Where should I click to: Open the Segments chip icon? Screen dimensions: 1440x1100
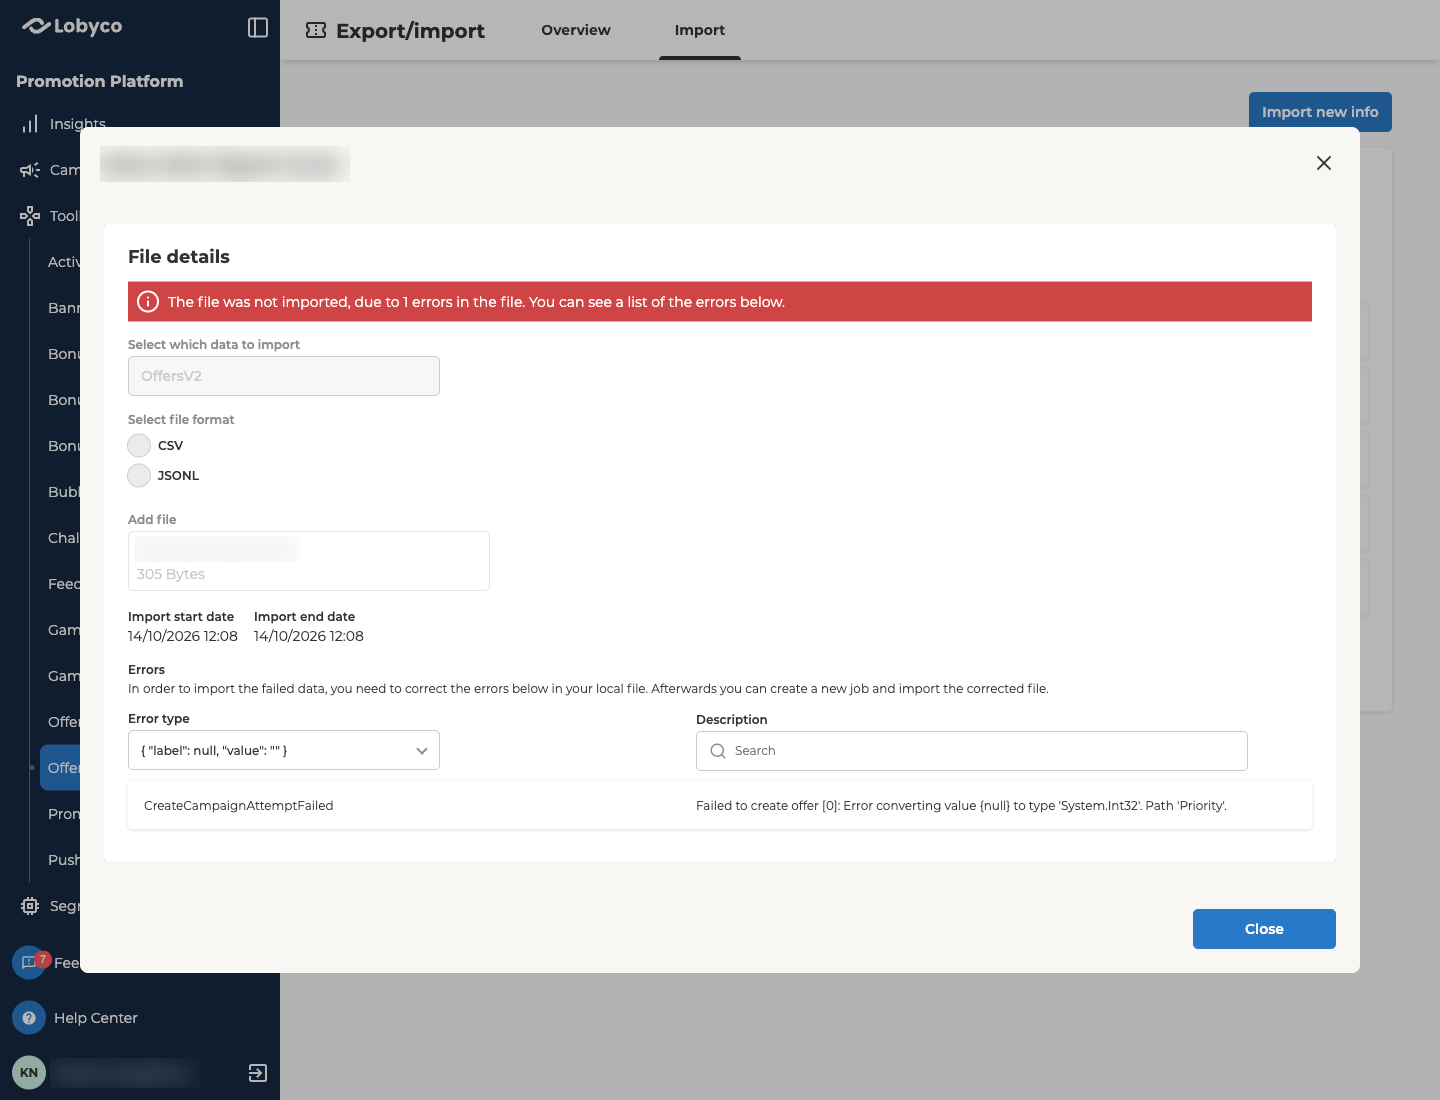click(x=30, y=906)
